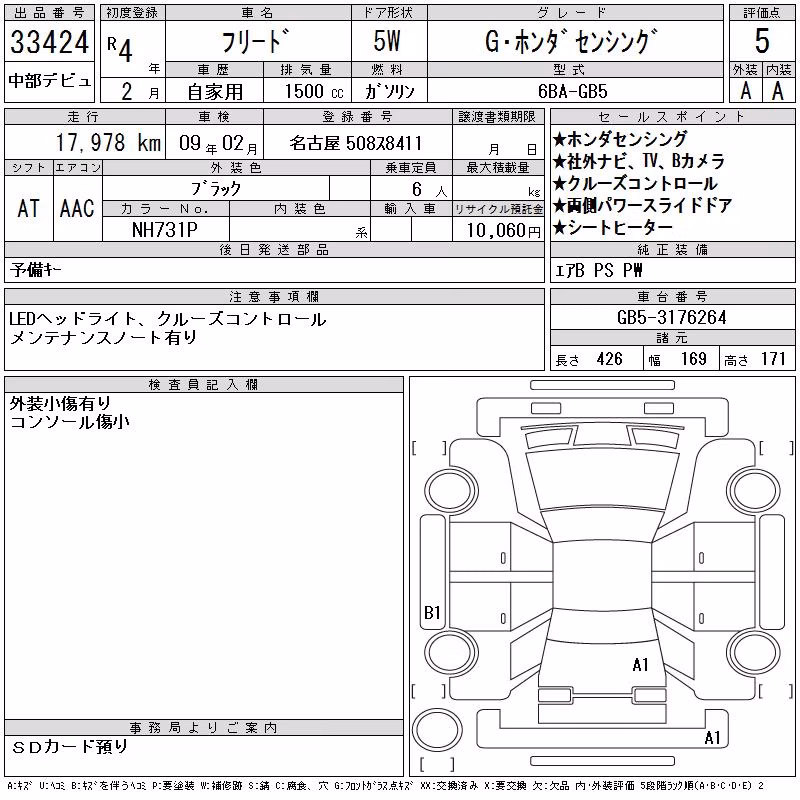
Task: Click the height value 171
Action: 773,359
